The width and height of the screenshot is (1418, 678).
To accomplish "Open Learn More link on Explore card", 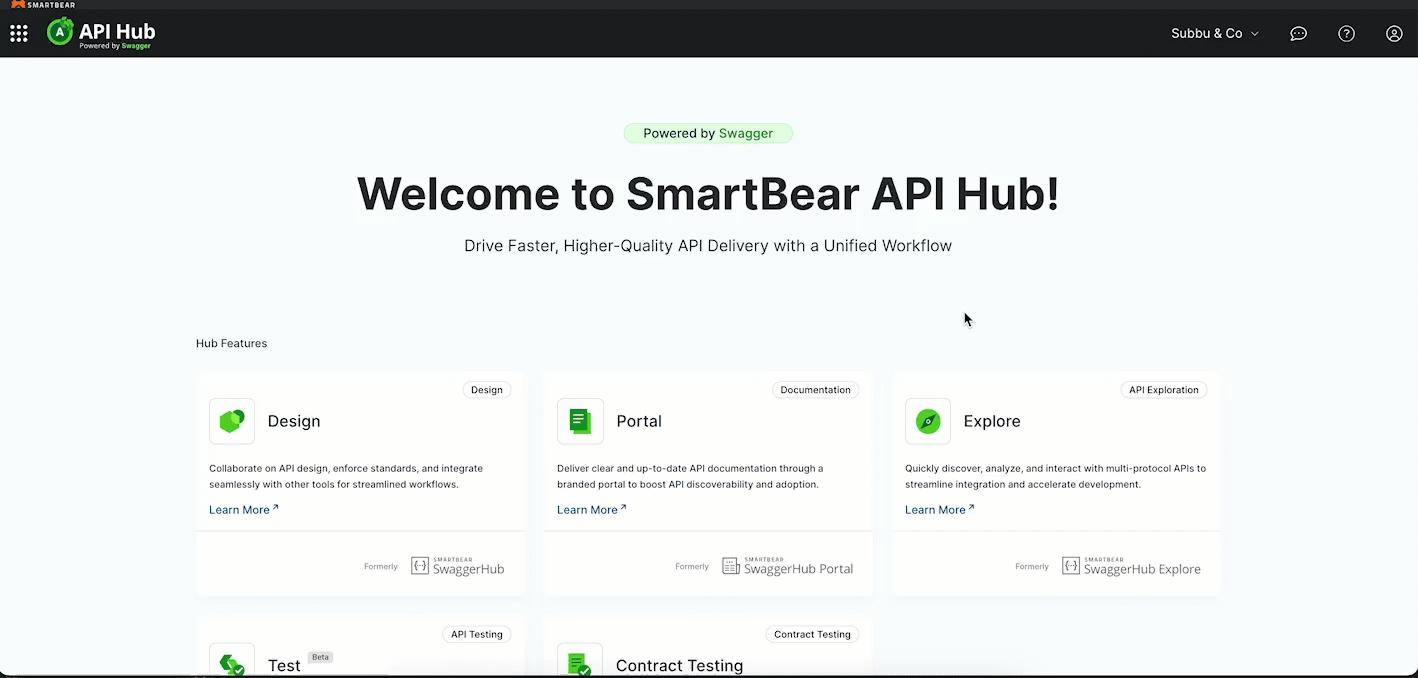I will point(940,510).
